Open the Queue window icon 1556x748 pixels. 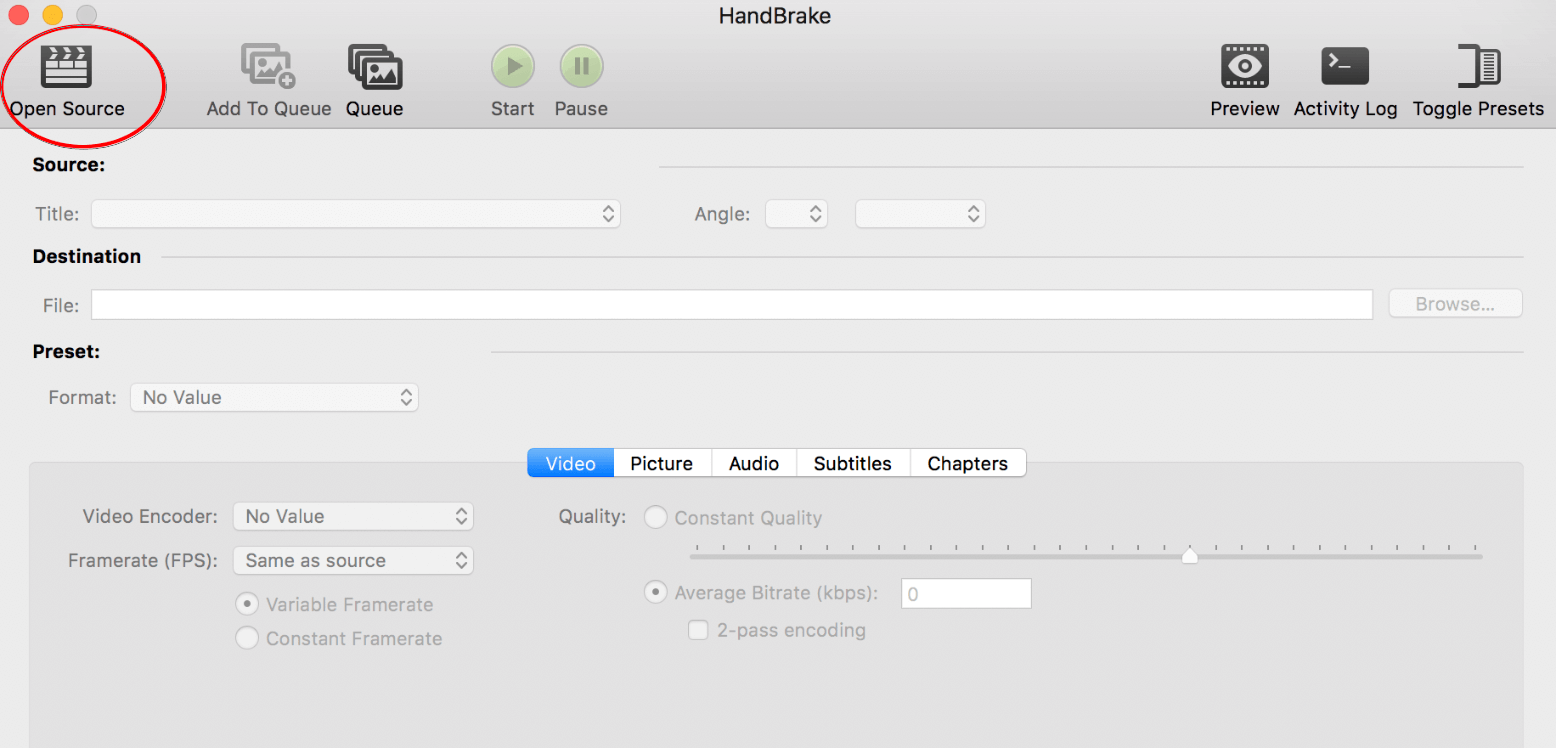(x=375, y=66)
